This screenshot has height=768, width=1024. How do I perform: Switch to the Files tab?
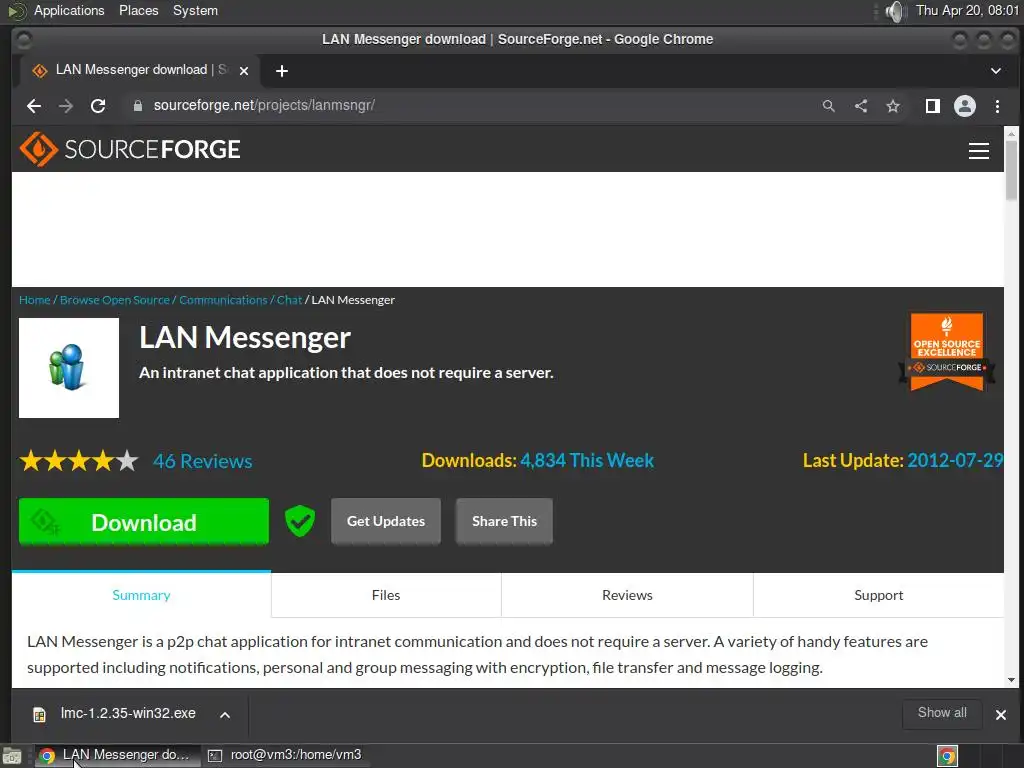coord(386,595)
